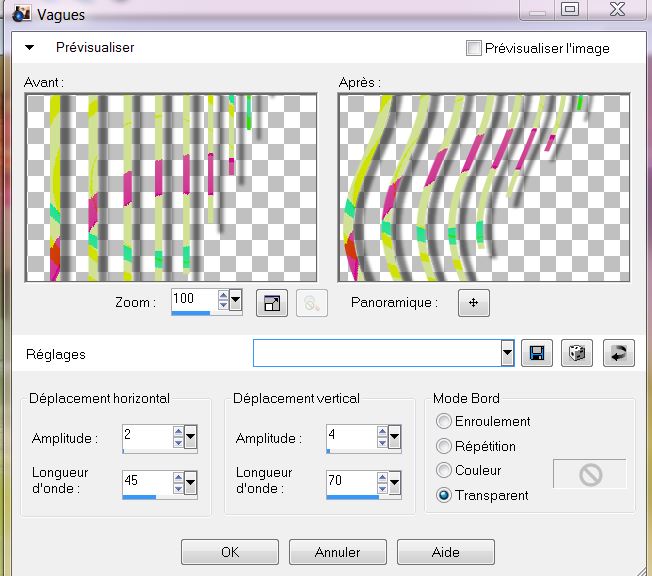The height and width of the screenshot is (576, 652).
Task: Open the Réglages presets dropdown
Action: pyautogui.click(x=507, y=353)
